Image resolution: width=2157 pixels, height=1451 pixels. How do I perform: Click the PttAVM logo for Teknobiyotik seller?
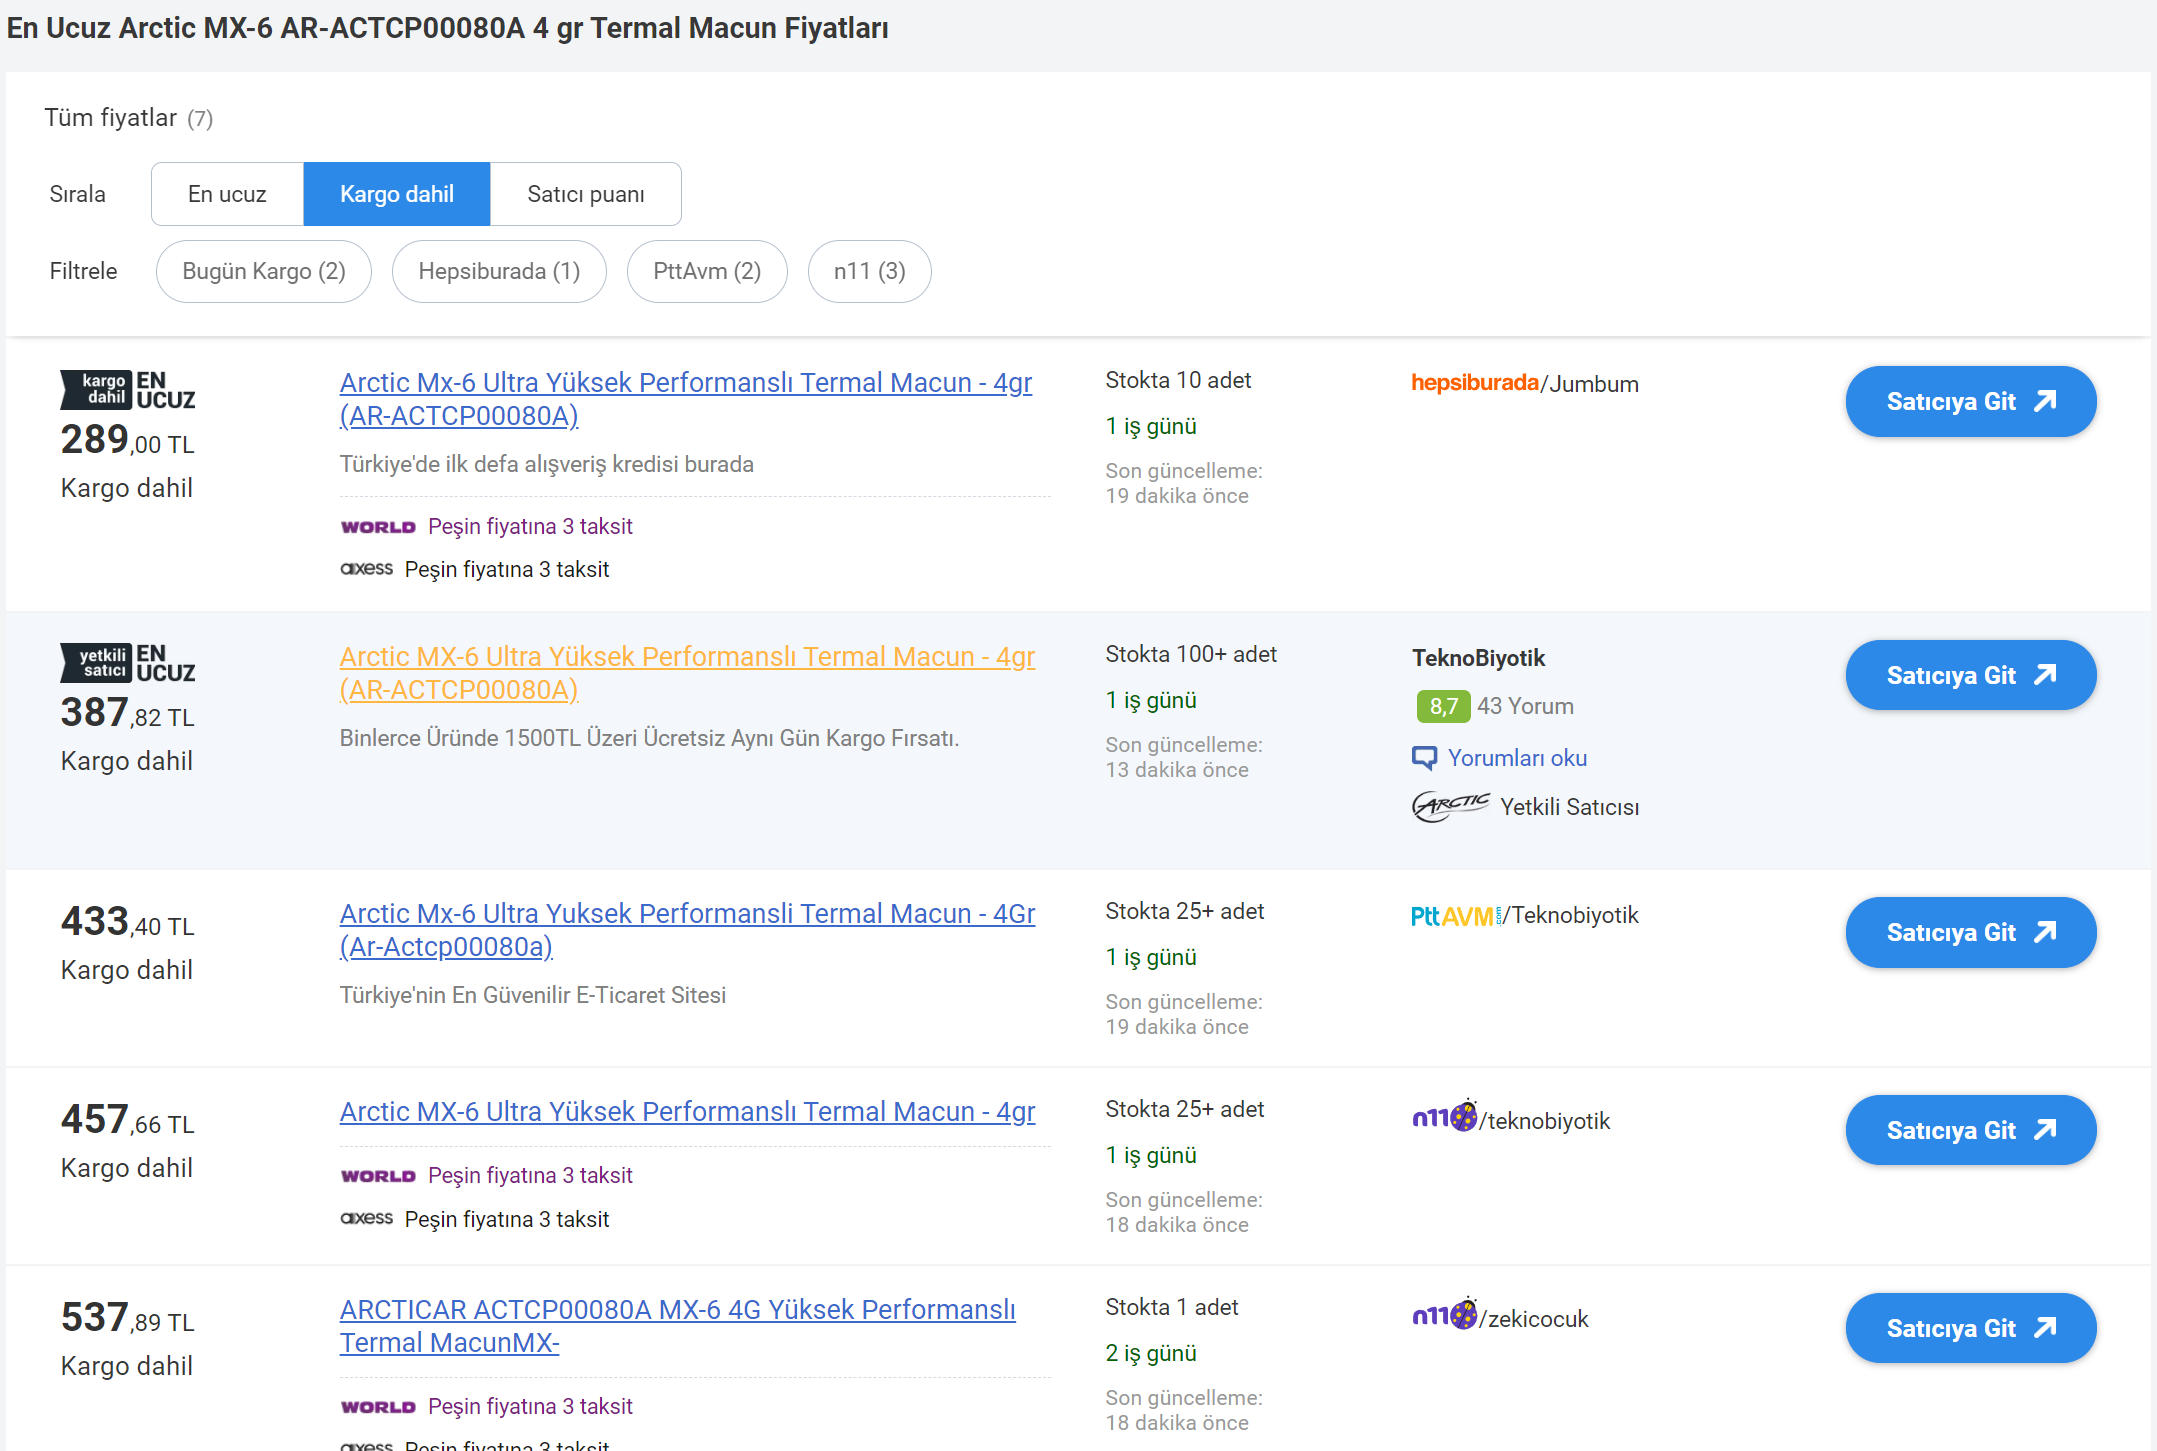pos(1455,915)
